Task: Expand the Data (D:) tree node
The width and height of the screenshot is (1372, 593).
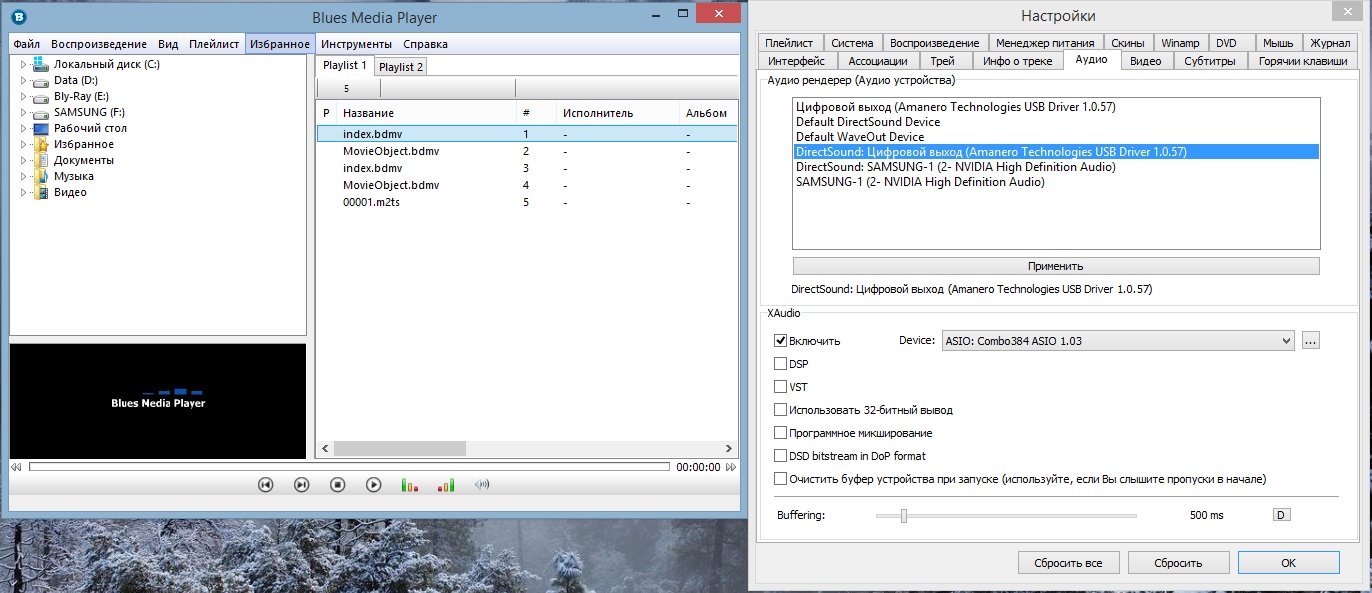Action: pyautogui.click(x=23, y=80)
